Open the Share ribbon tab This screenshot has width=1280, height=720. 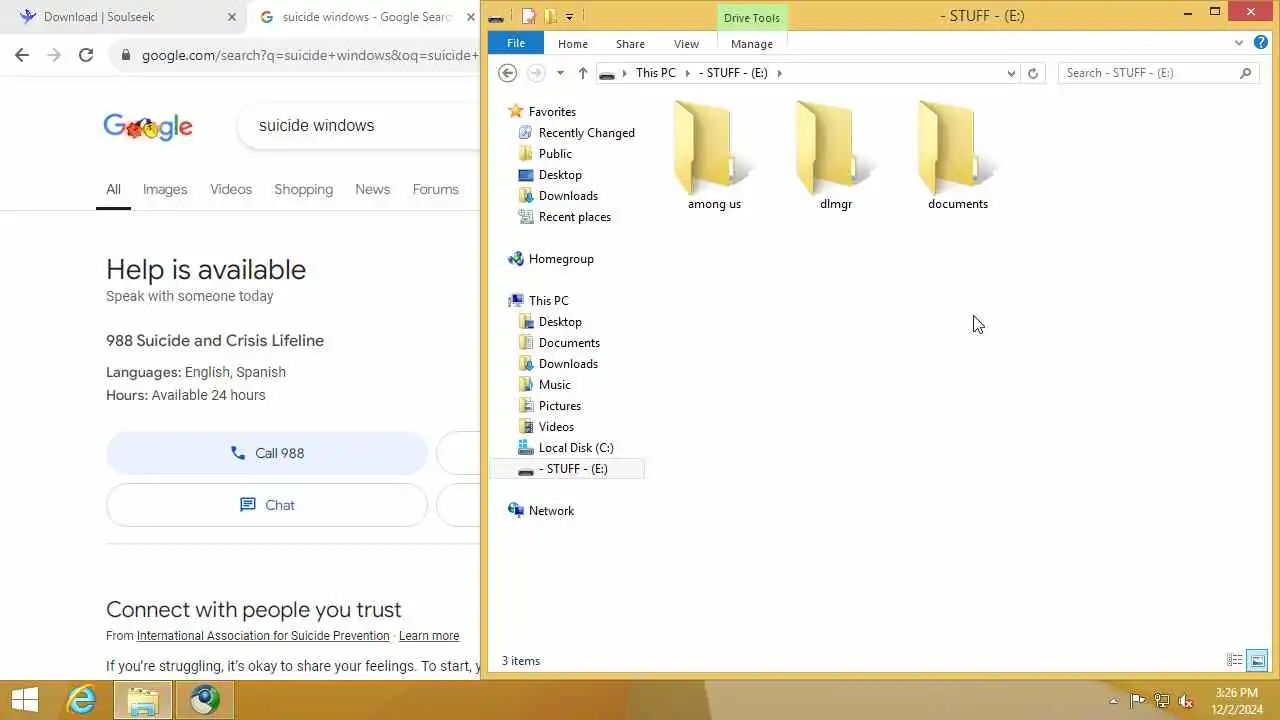click(630, 44)
